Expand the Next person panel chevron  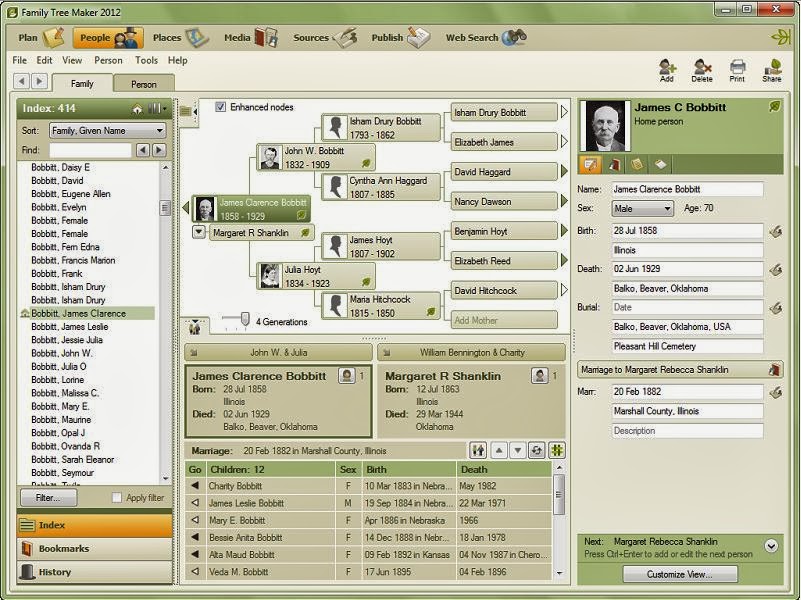coord(769,547)
